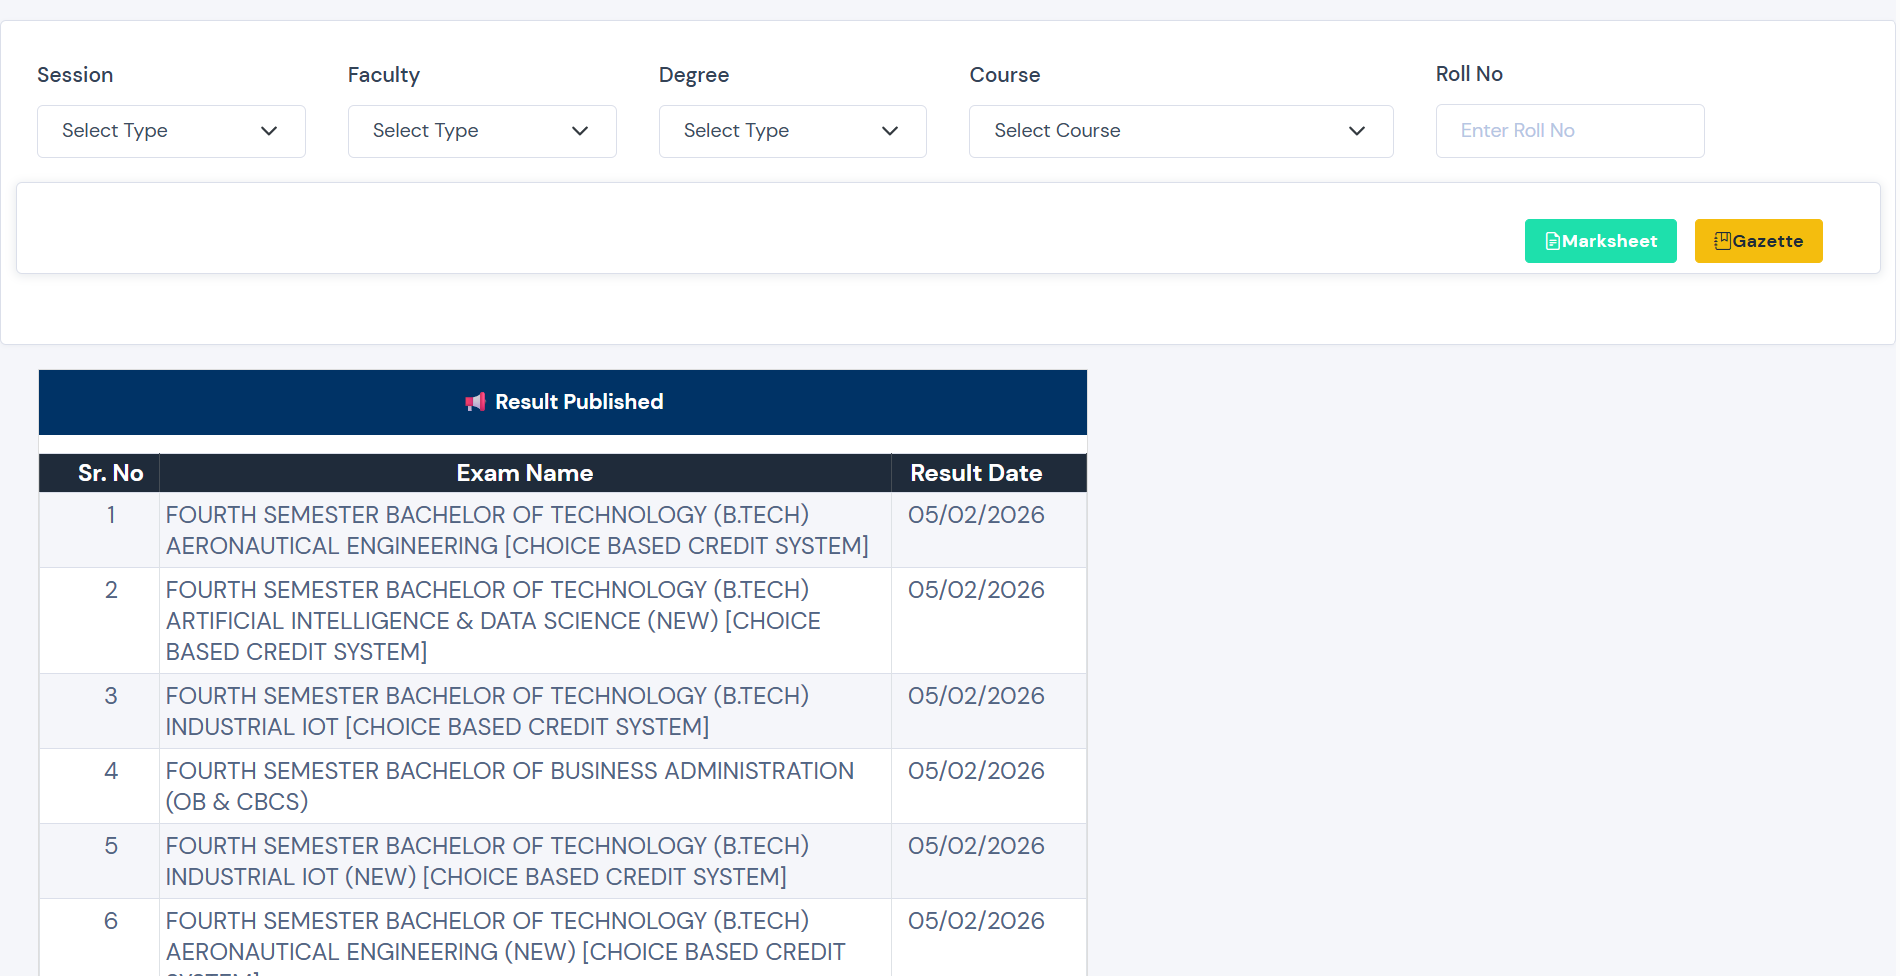This screenshot has height=976, width=1900.
Task: Click the chevron icon on the Course selector
Action: point(1357,131)
